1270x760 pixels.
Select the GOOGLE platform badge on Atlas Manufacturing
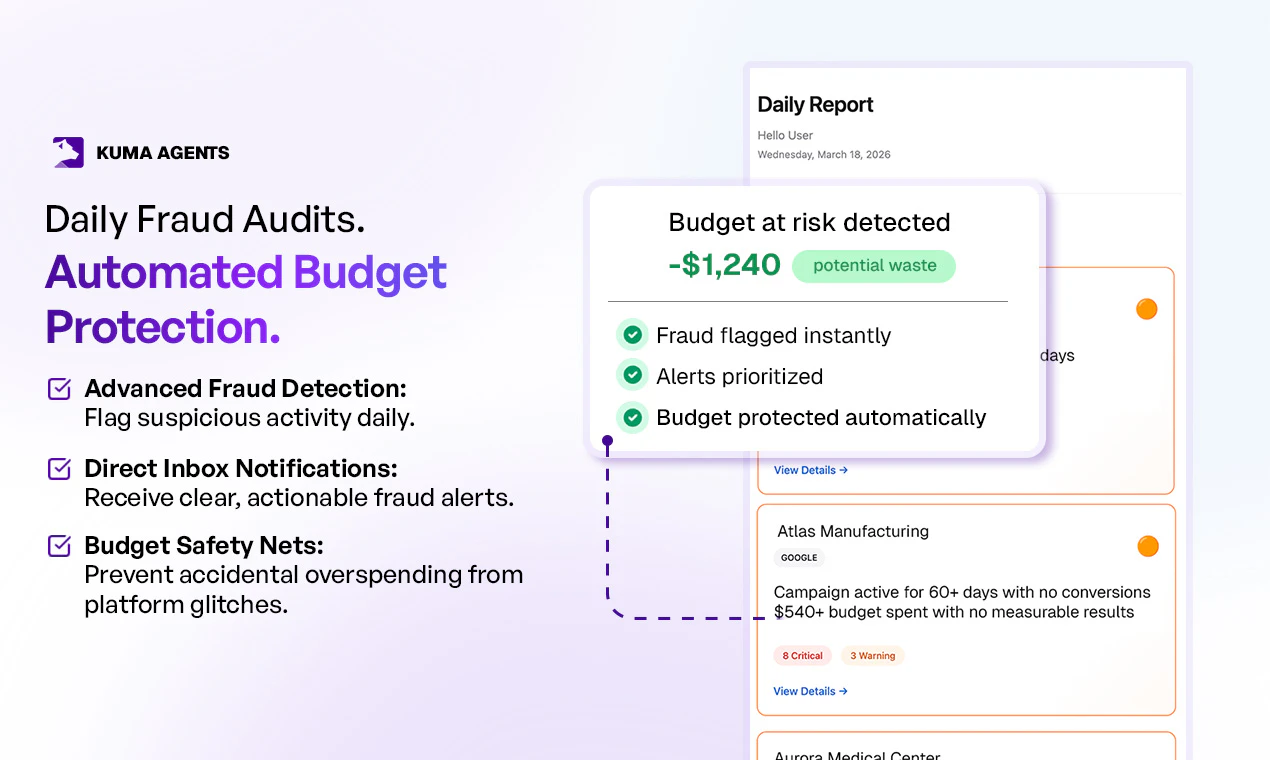pyautogui.click(x=799, y=558)
